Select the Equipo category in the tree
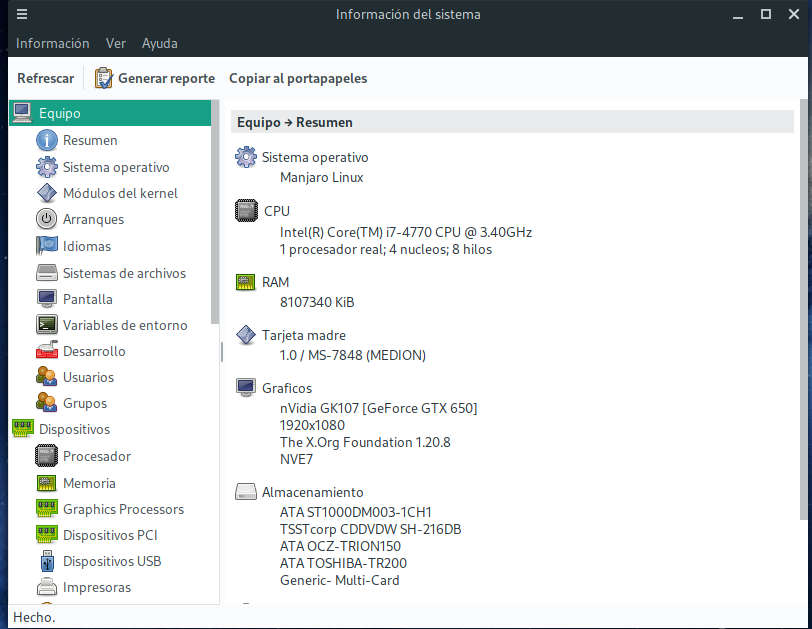 pos(110,113)
